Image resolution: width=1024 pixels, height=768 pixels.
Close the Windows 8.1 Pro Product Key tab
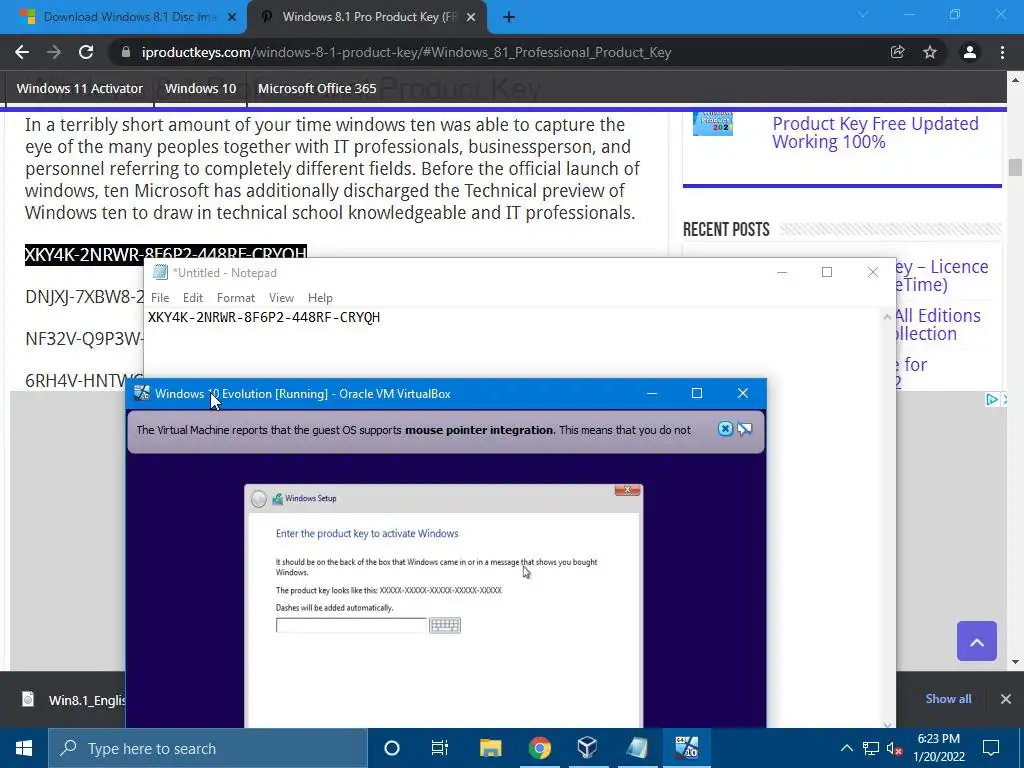coord(471,18)
